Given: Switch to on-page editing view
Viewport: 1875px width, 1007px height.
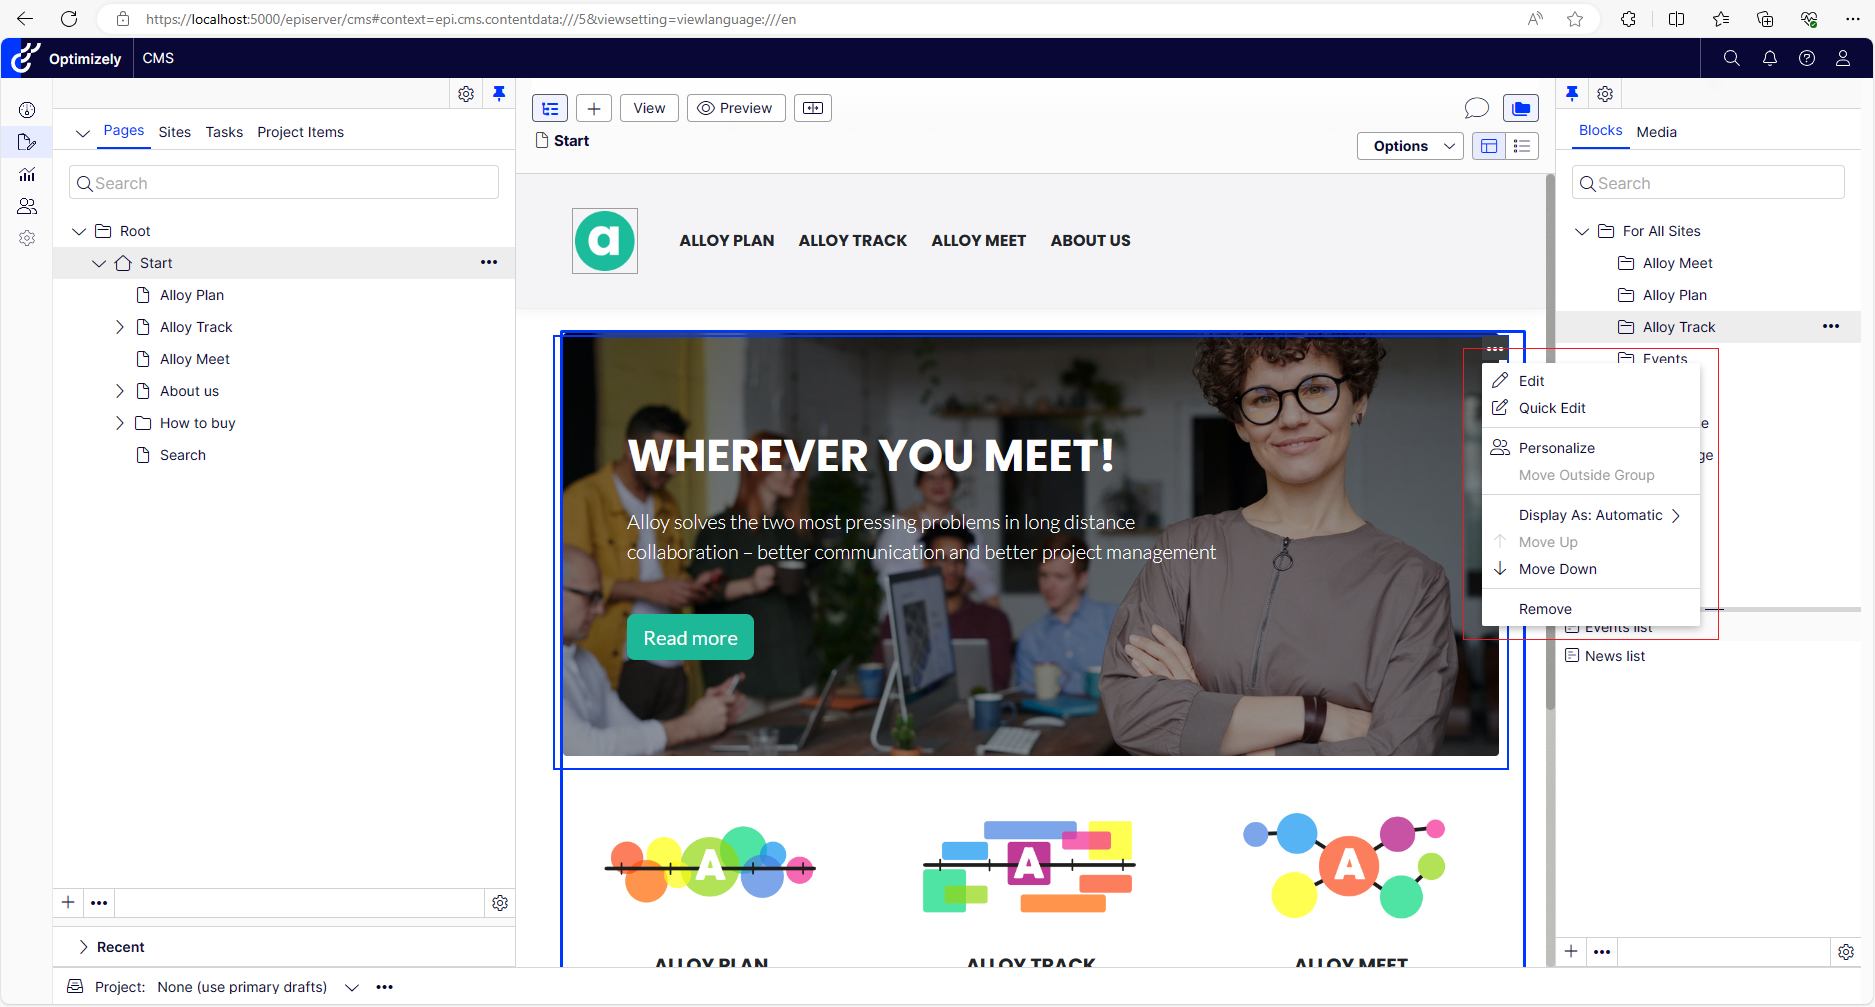Looking at the screenshot, I should pyautogui.click(x=1489, y=146).
